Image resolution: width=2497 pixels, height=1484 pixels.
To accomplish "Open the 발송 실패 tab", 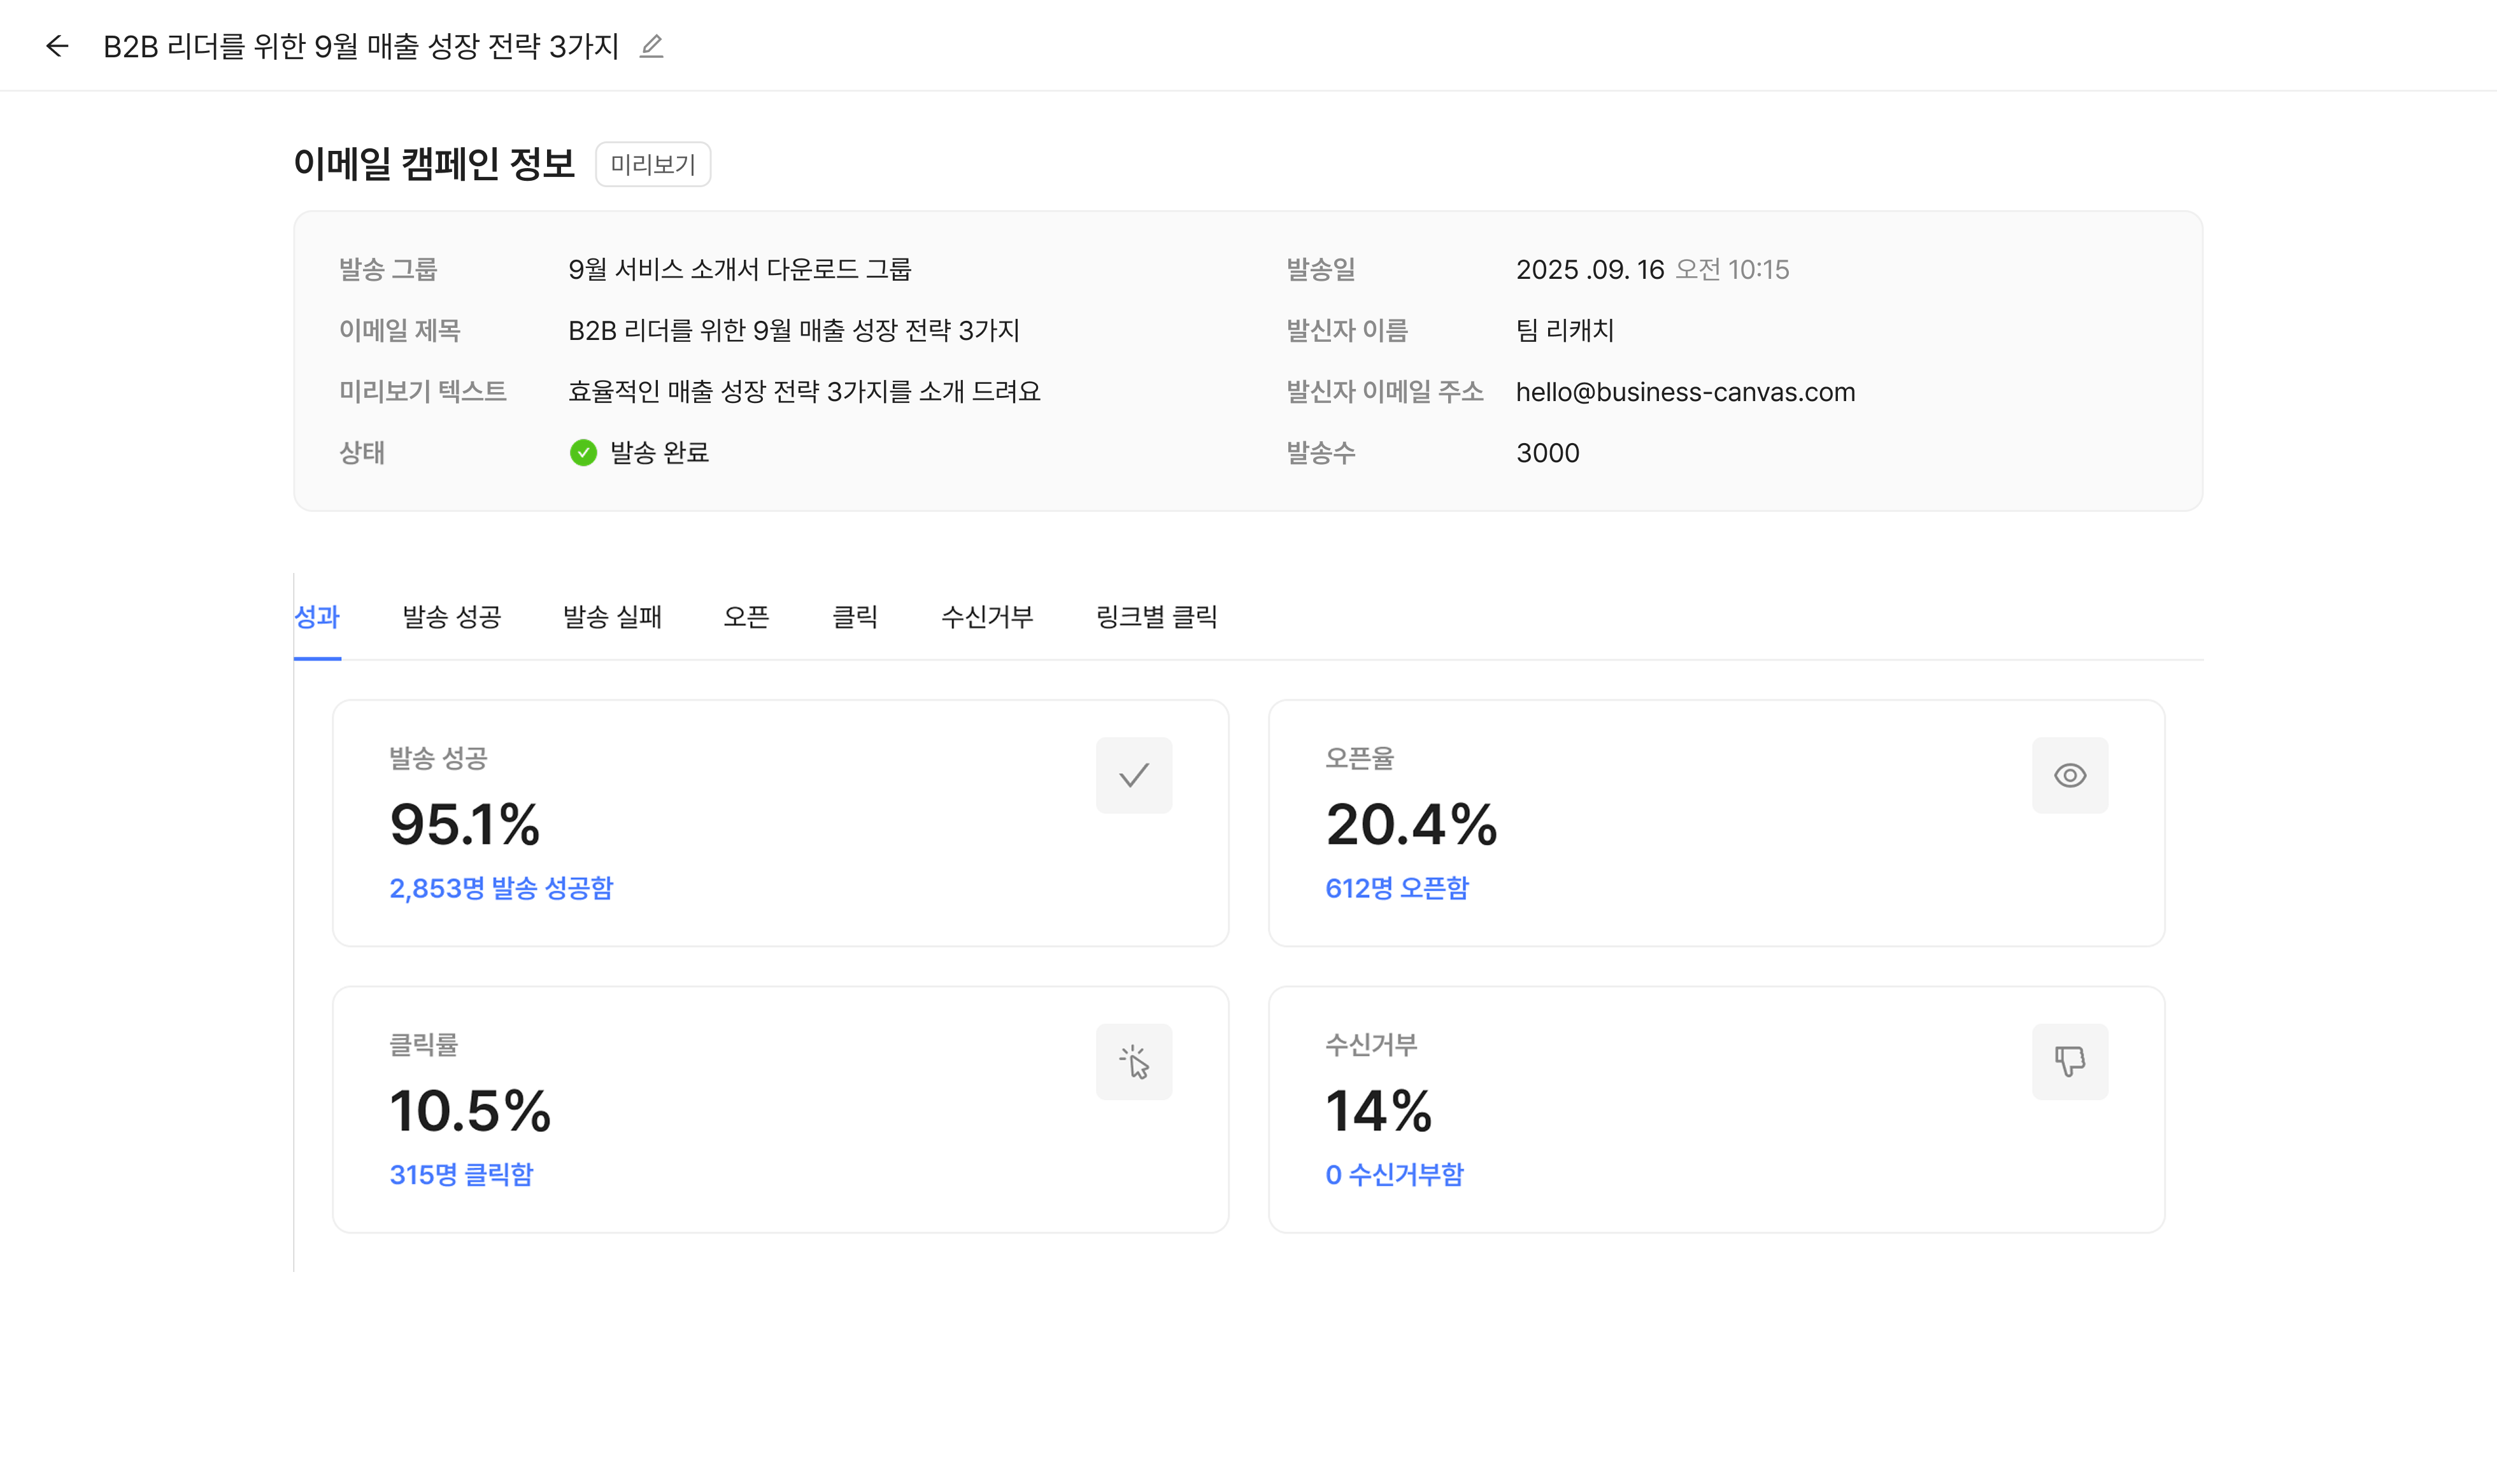I will (x=612, y=617).
